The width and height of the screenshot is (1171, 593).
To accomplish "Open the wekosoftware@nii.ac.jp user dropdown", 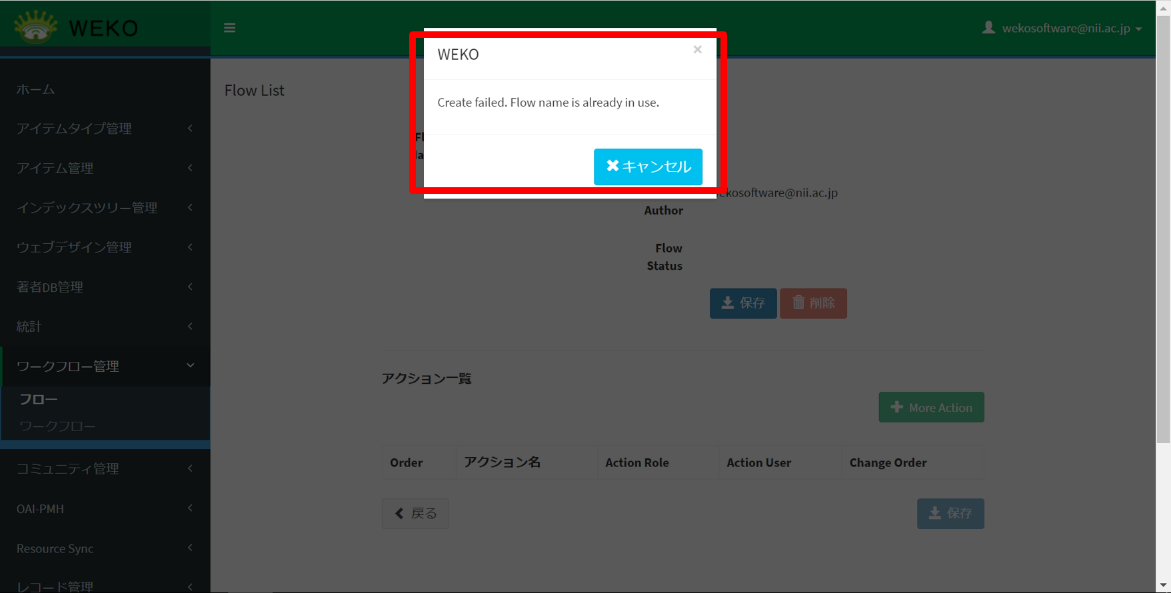I will click(1062, 29).
